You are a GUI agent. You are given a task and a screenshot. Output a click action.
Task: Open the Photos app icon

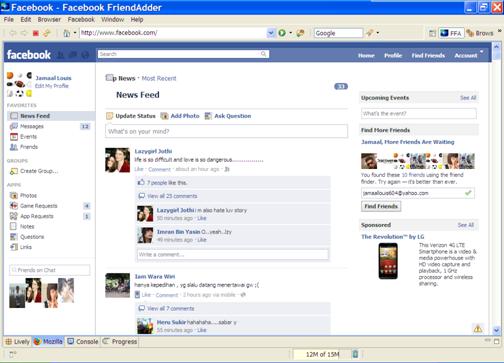coord(14,195)
